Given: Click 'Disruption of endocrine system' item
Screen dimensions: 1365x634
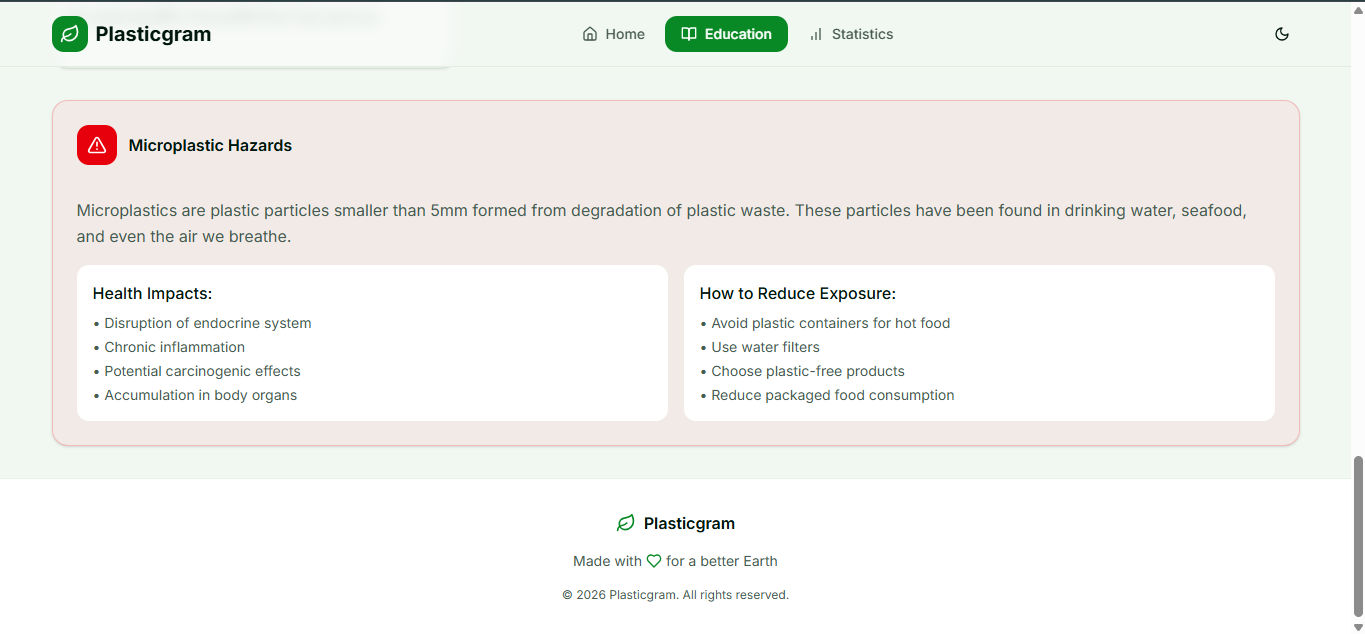Looking at the screenshot, I should click(x=202, y=323).
